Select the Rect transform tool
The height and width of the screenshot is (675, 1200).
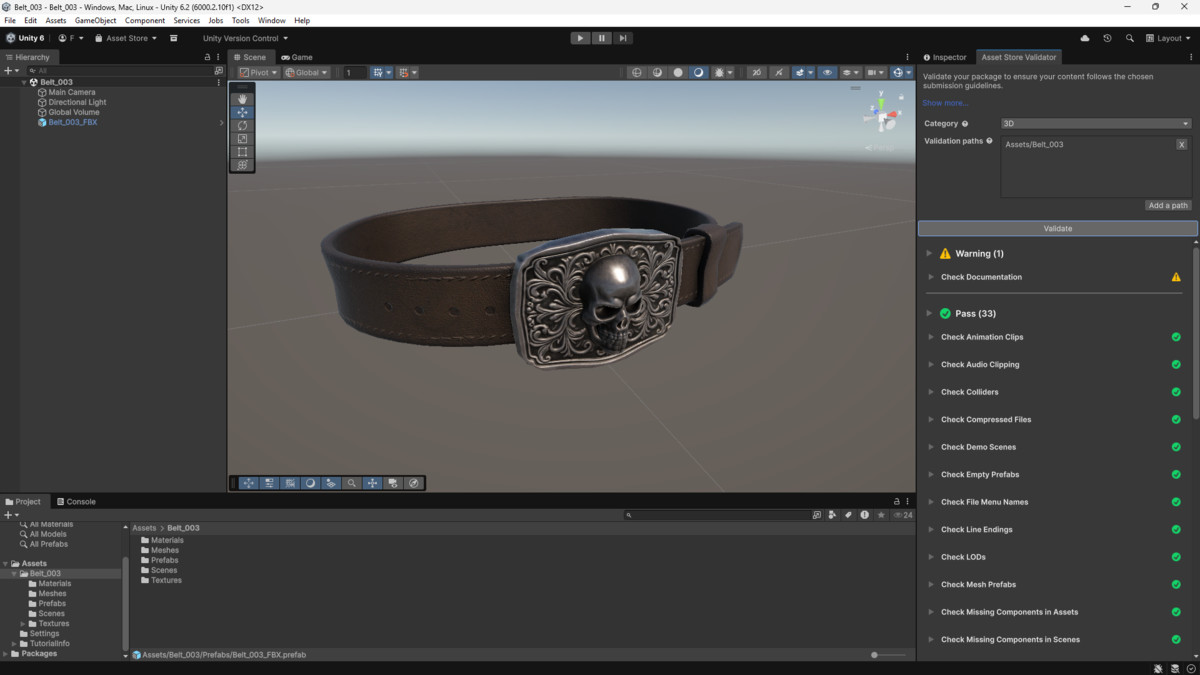click(x=242, y=151)
